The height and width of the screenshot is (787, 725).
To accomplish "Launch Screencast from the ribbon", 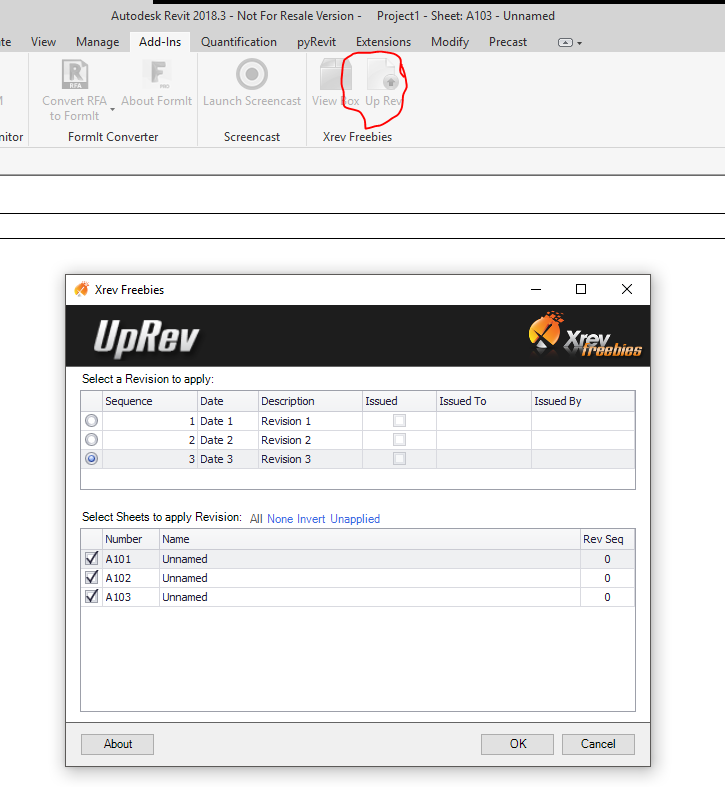I will 252,74.
